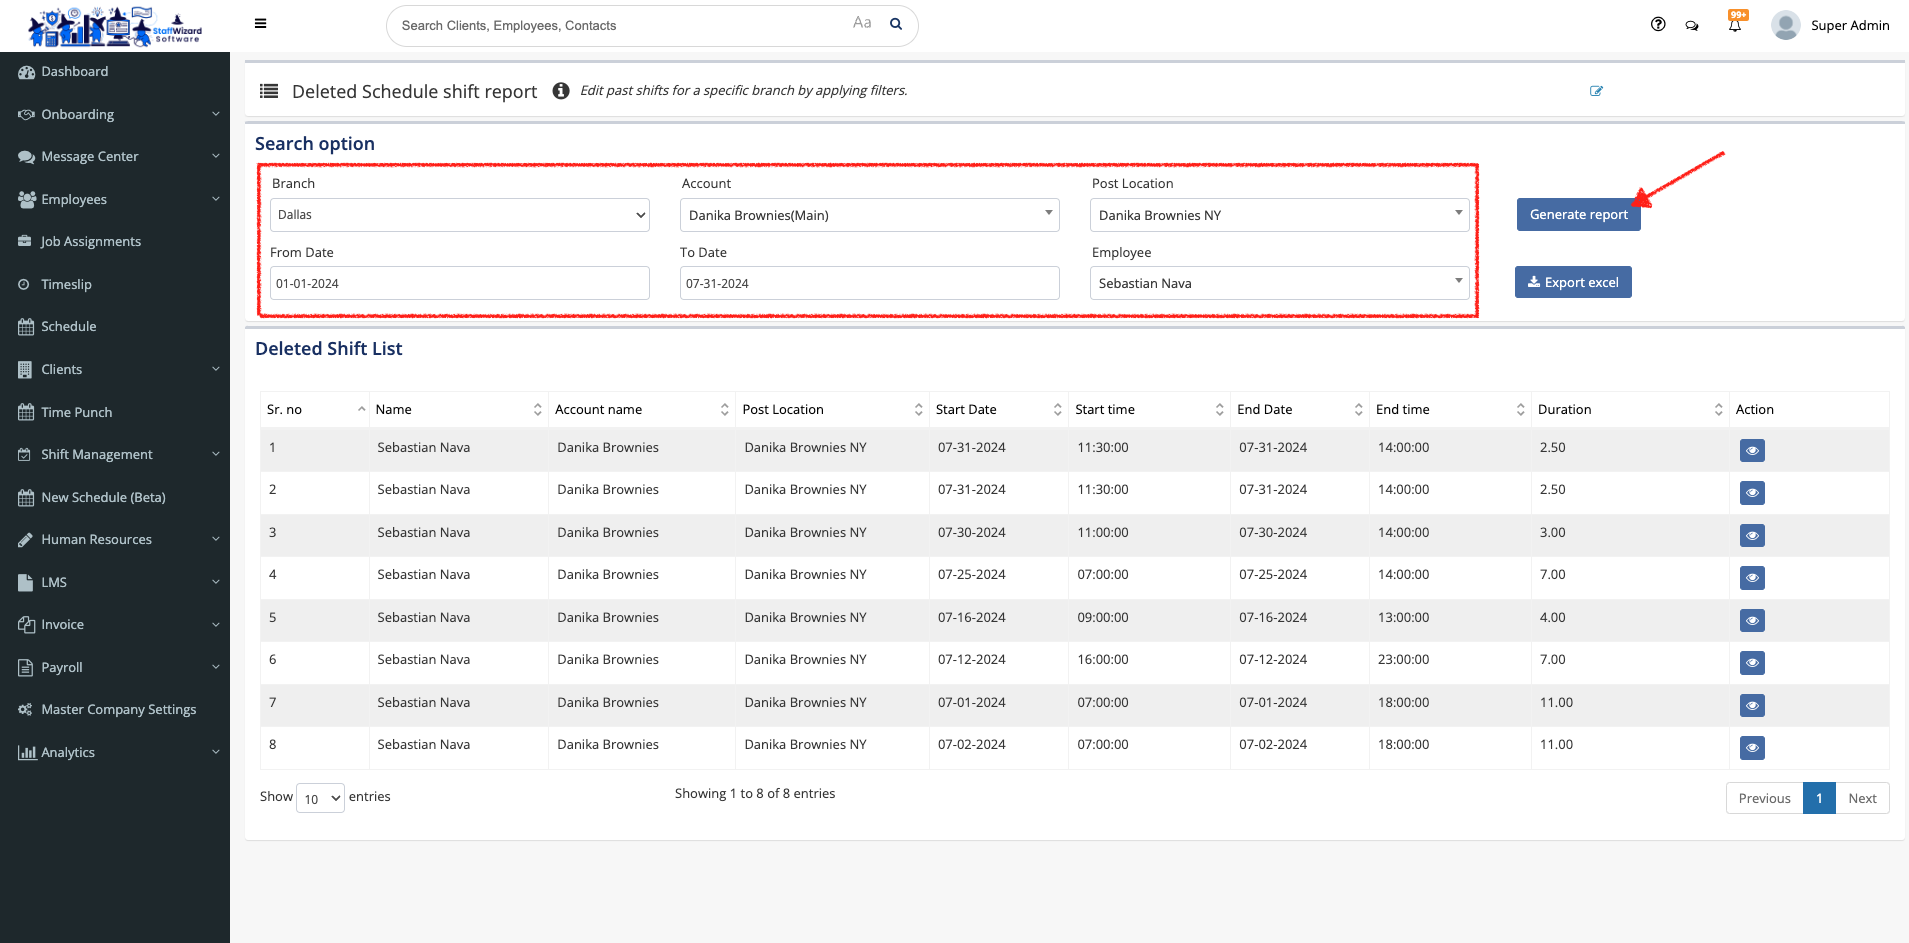Show details of row 8 shift with eye button
This screenshot has height=943, width=1909.
(x=1752, y=748)
